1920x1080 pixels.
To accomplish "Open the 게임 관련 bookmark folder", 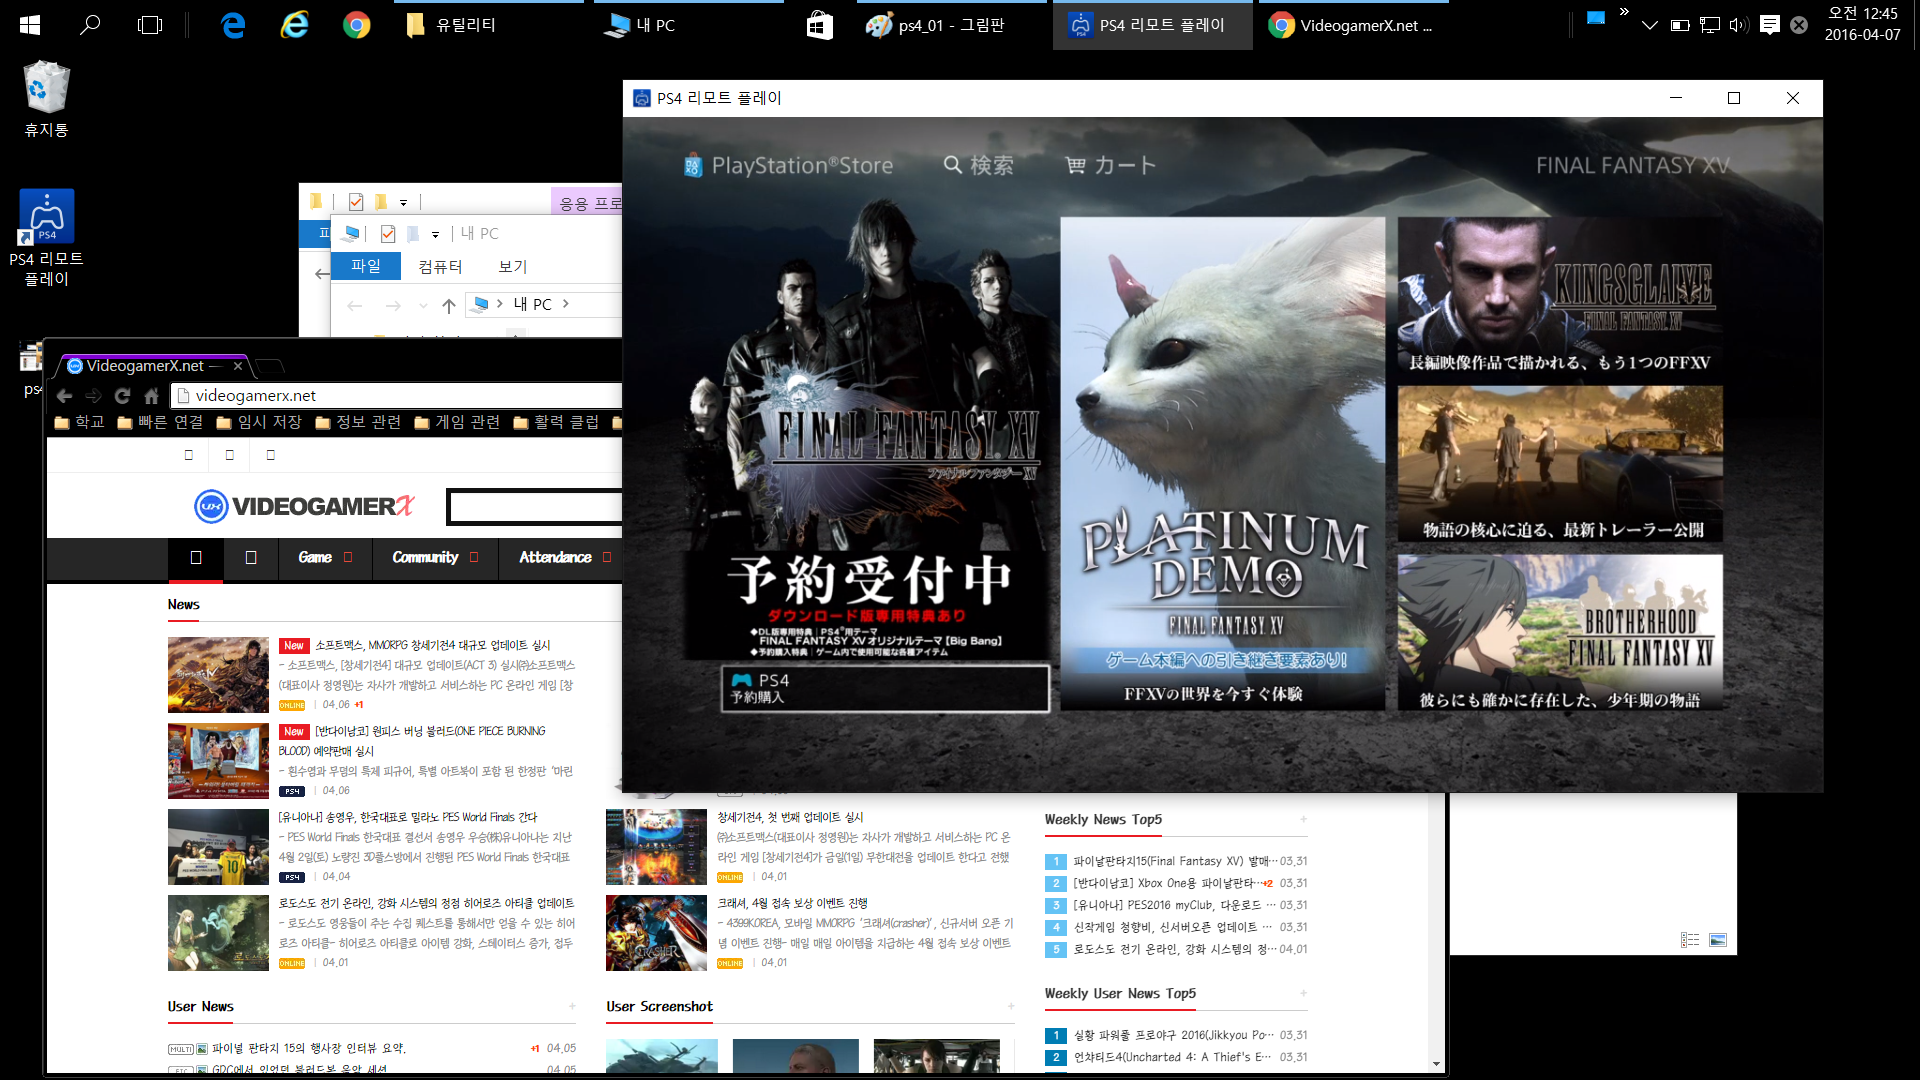I will click(x=457, y=422).
